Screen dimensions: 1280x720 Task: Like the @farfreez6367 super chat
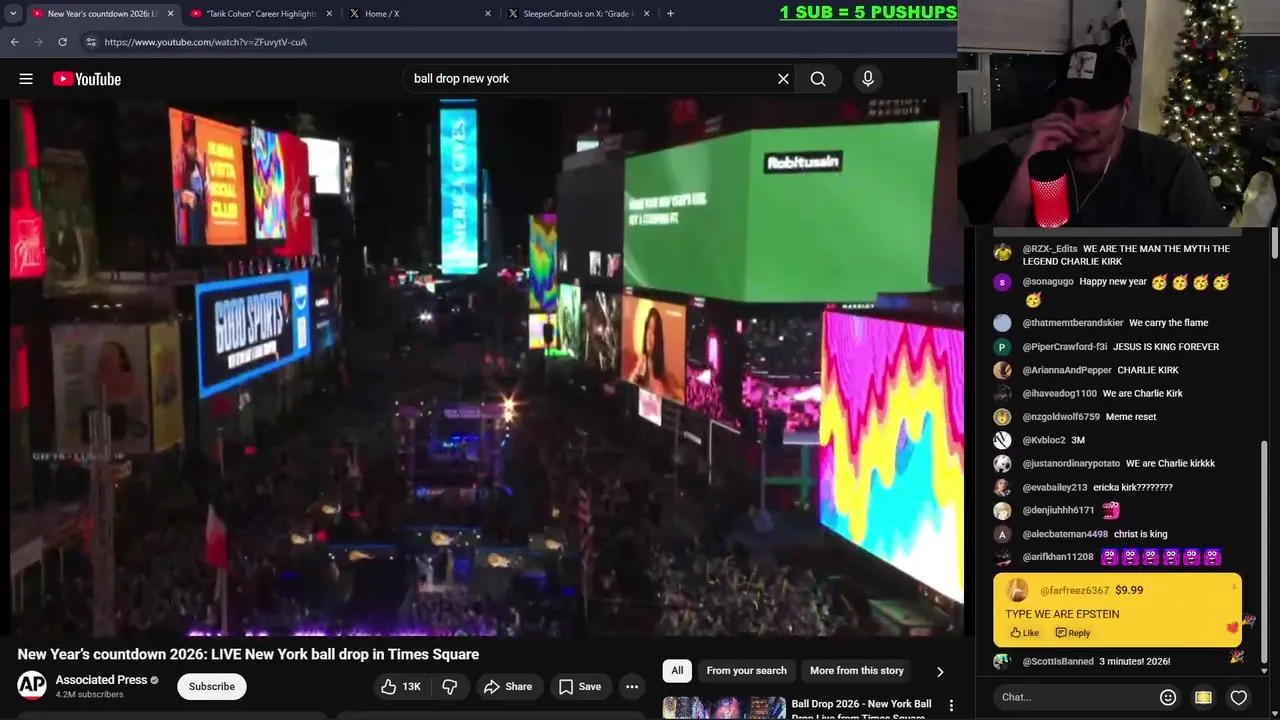(x=1024, y=633)
